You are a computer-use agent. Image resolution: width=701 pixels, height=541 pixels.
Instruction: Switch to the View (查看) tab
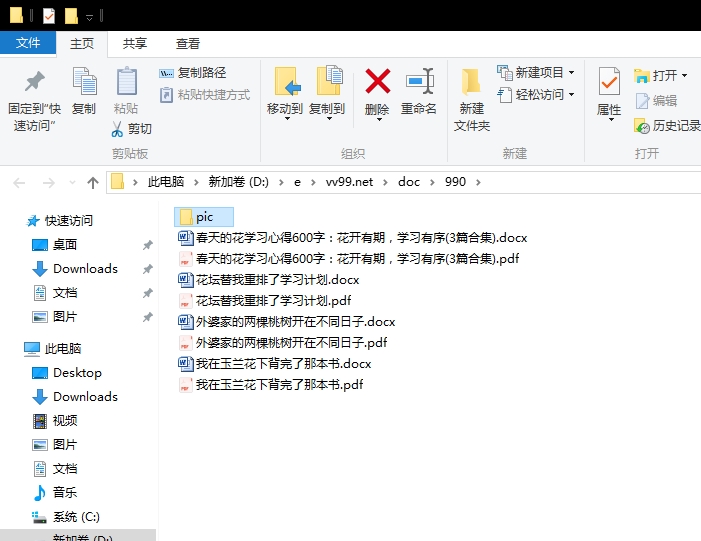coord(188,44)
